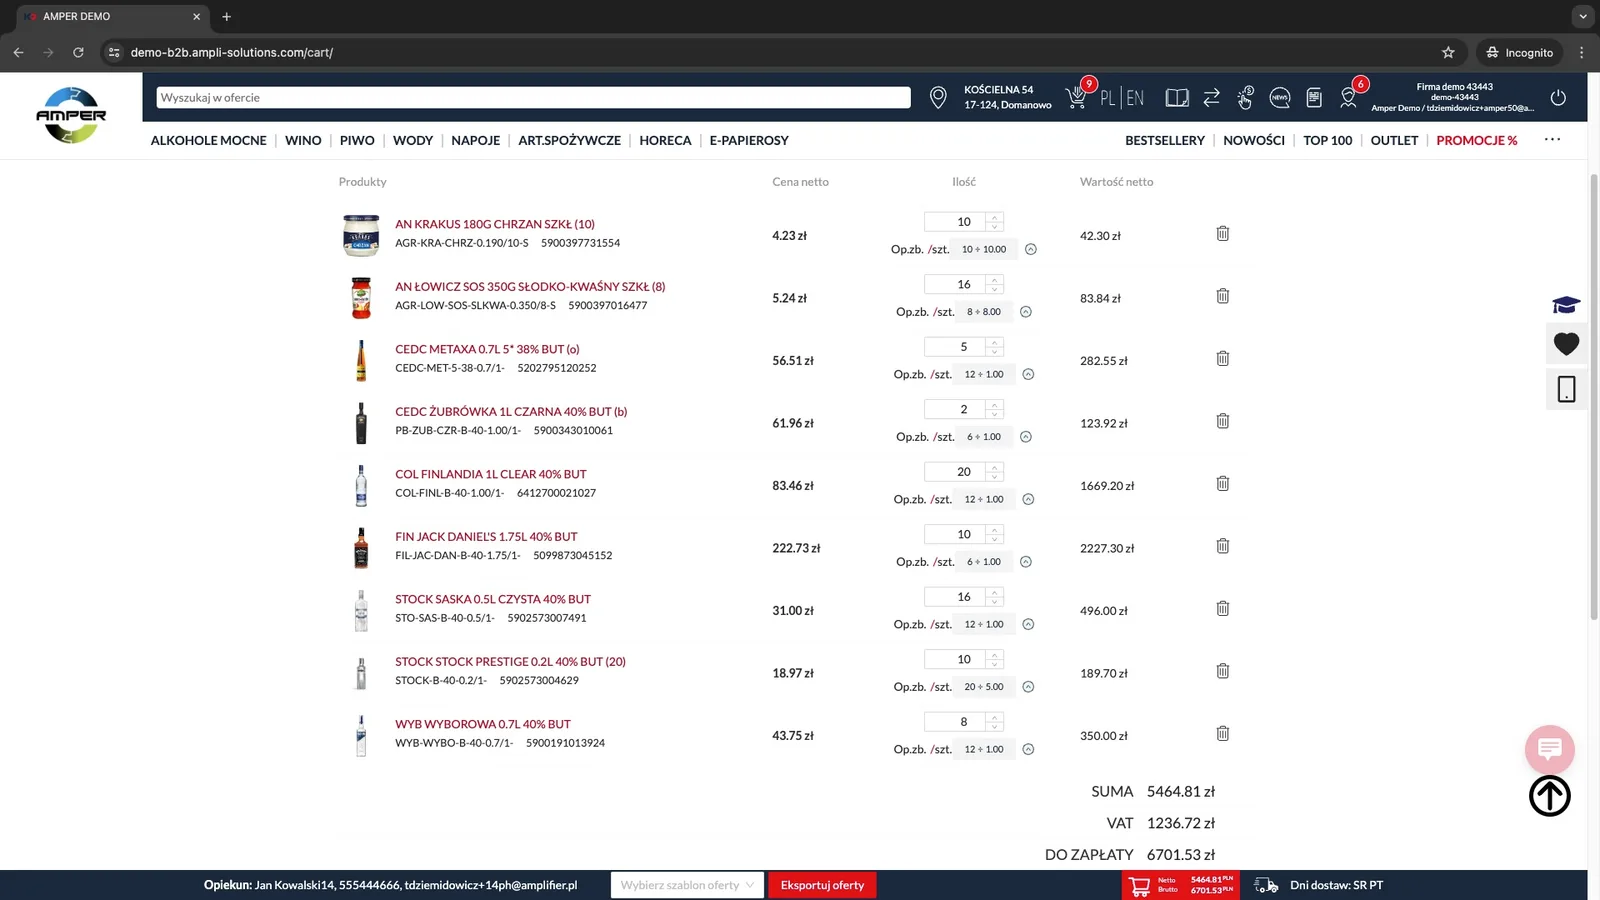
Task: Open the cart icon with badge 9
Action: [1078, 97]
